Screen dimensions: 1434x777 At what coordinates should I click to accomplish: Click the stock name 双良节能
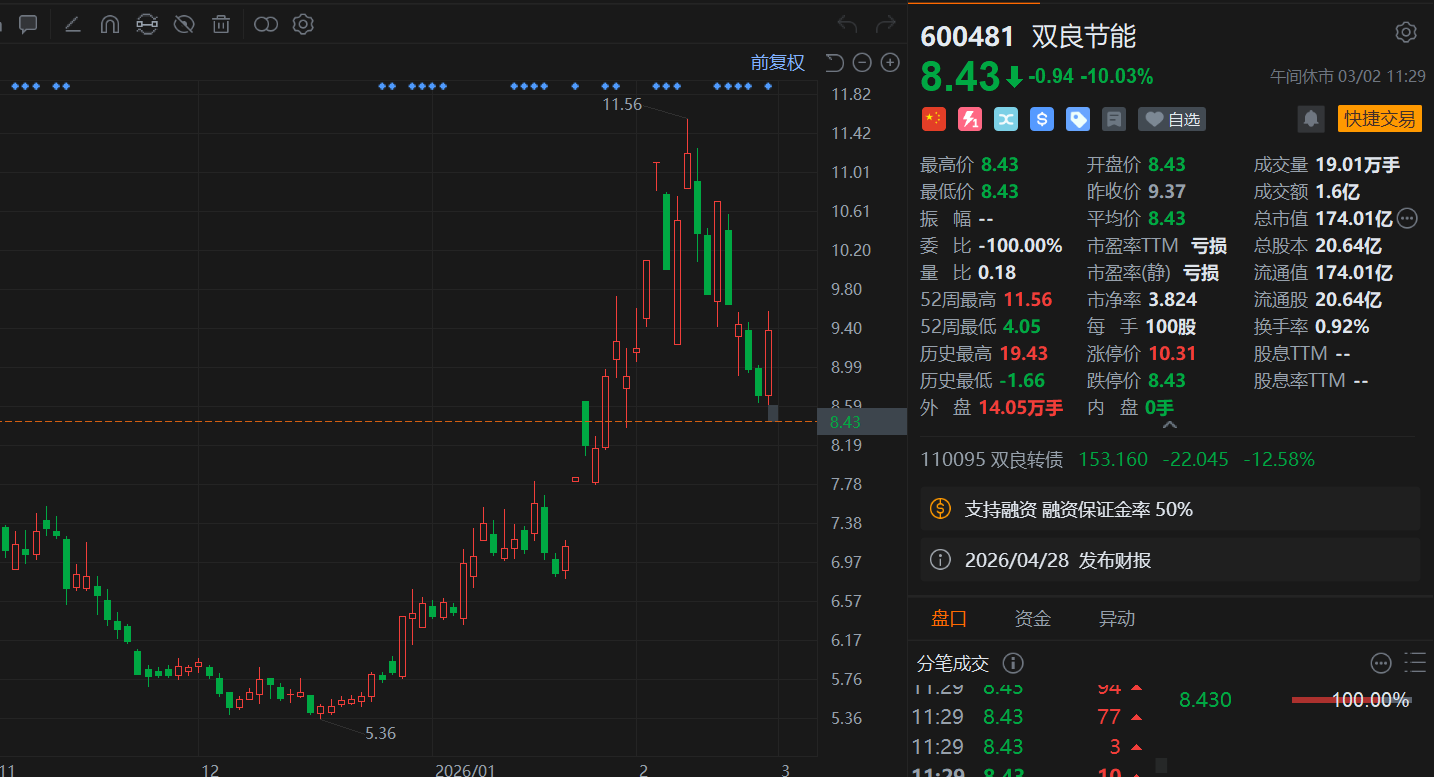(1084, 36)
